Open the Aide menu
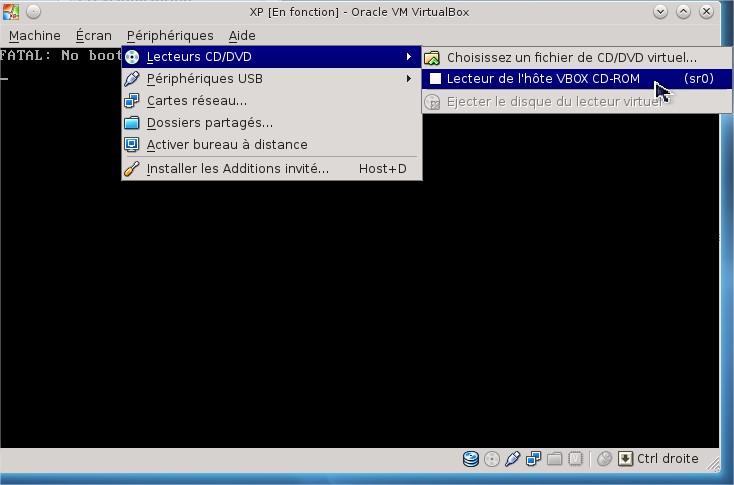Viewport: 734px width, 485px height. 242,36
